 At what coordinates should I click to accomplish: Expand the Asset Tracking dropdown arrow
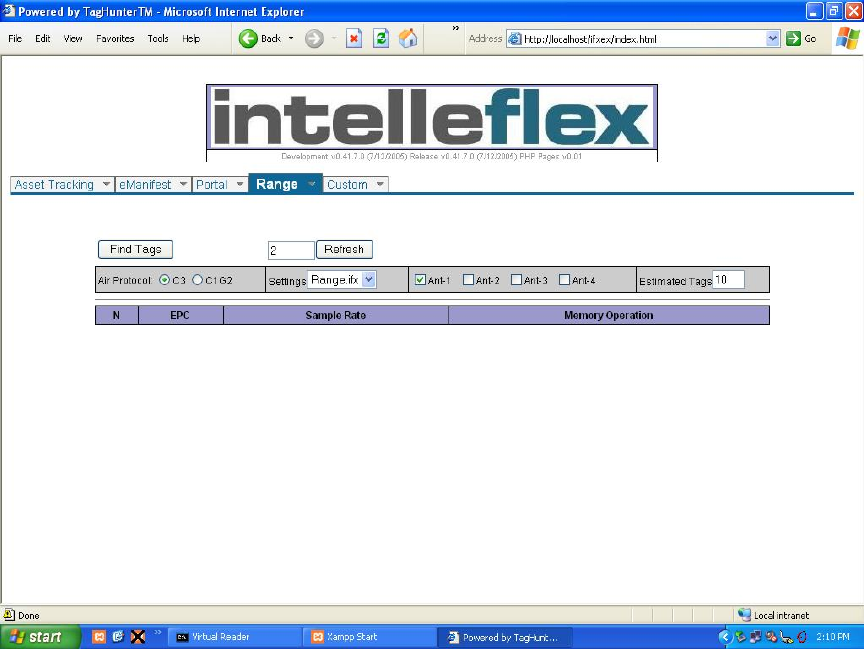pyautogui.click(x=106, y=185)
